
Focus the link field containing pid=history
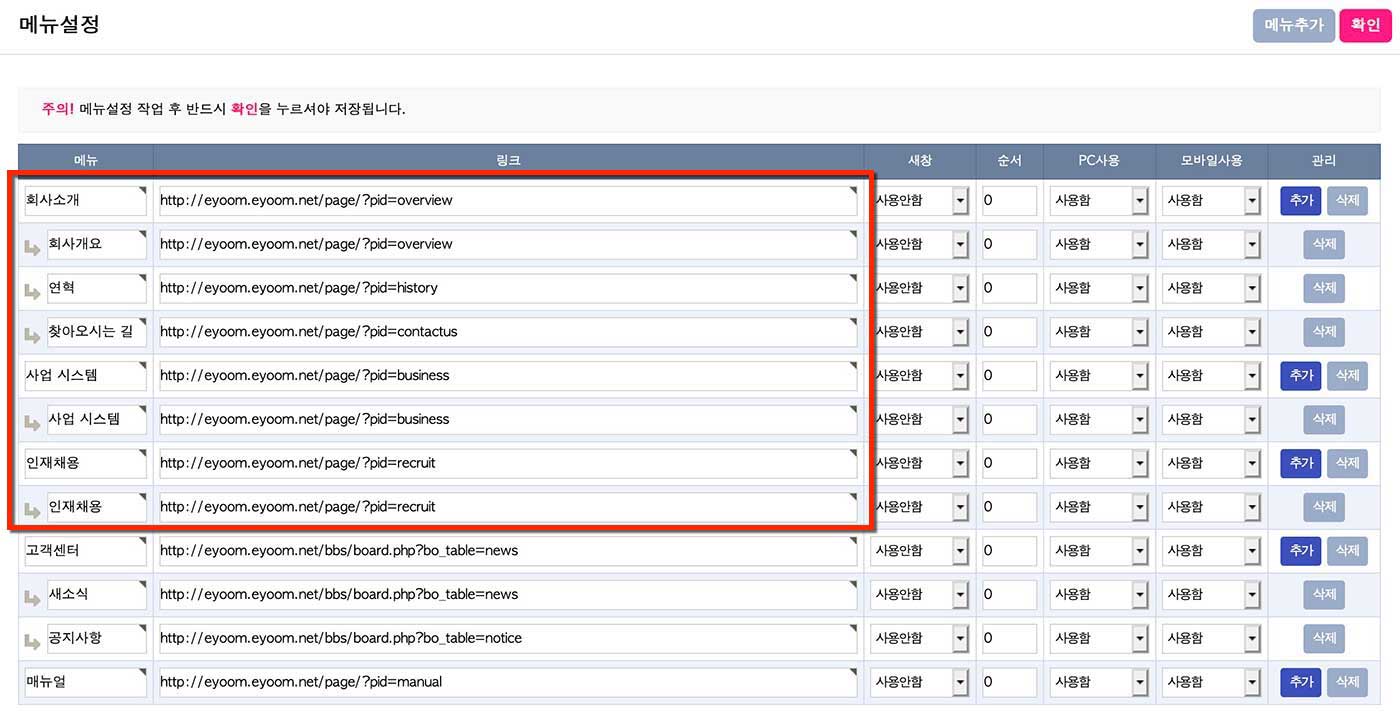pos(508,288)
